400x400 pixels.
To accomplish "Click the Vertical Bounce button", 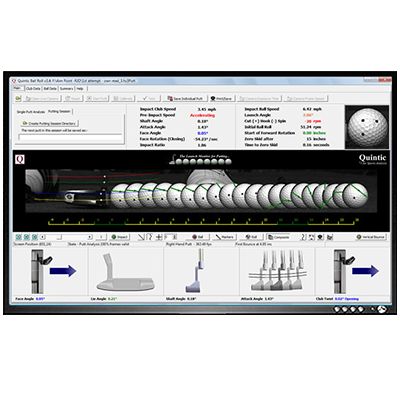I will tap(371, 237).
